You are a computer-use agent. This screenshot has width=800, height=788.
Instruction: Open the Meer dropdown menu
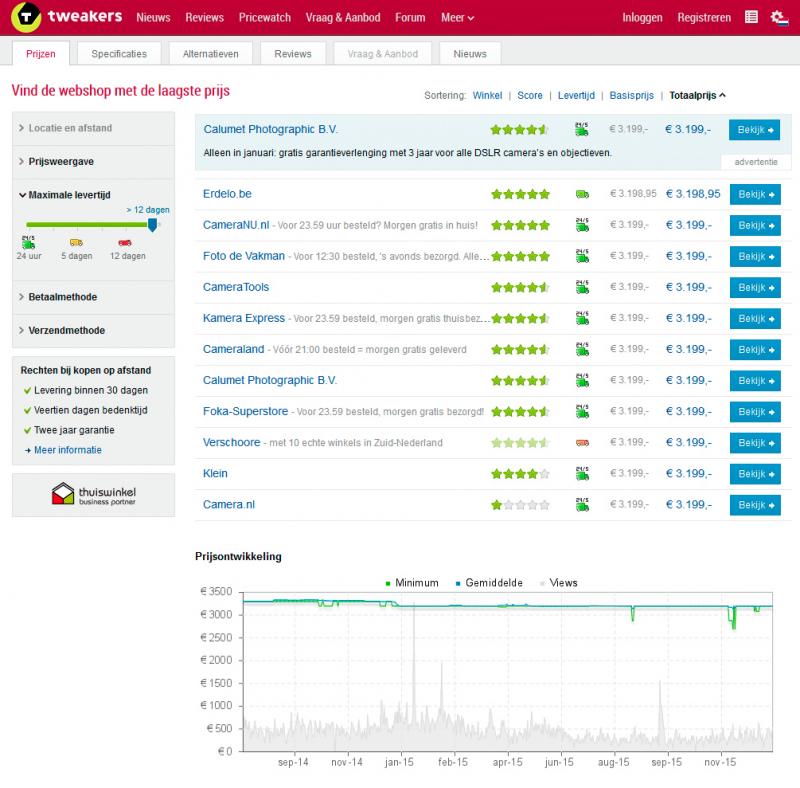pyautogui.click(x=458, y=18)
